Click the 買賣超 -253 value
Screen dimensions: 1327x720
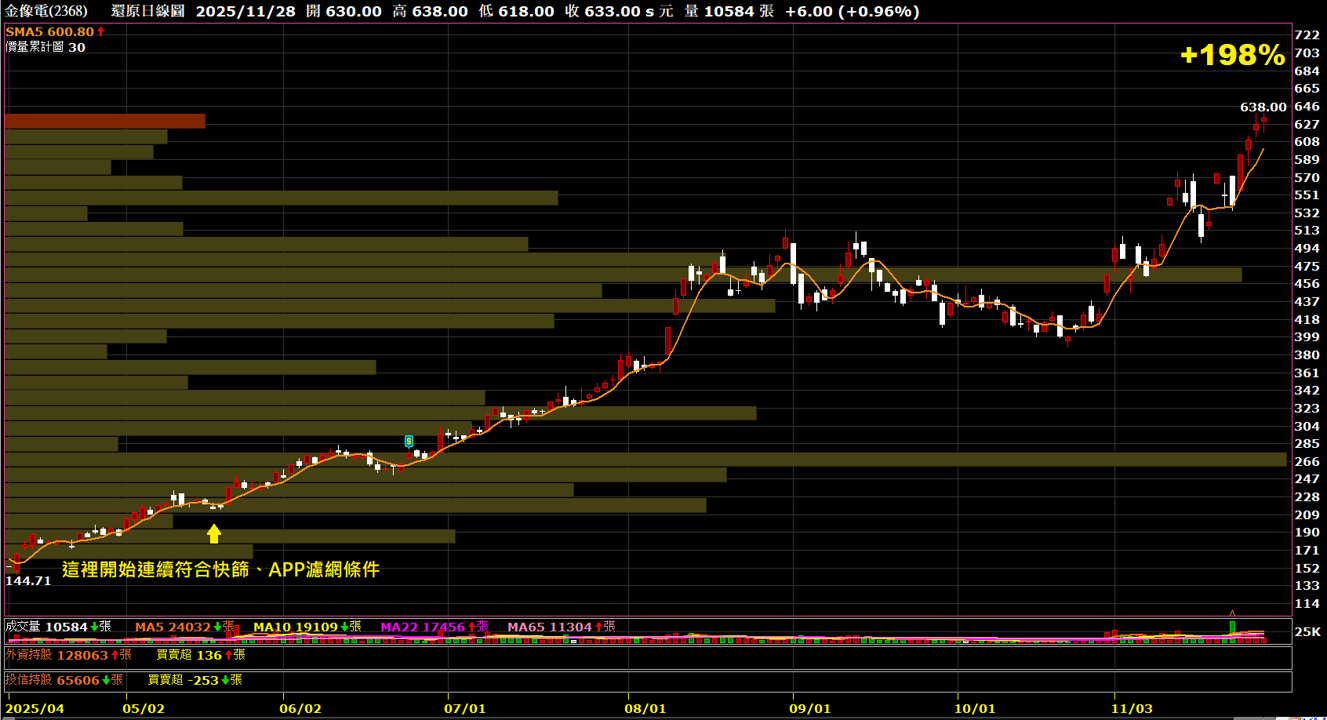[194, 680]
